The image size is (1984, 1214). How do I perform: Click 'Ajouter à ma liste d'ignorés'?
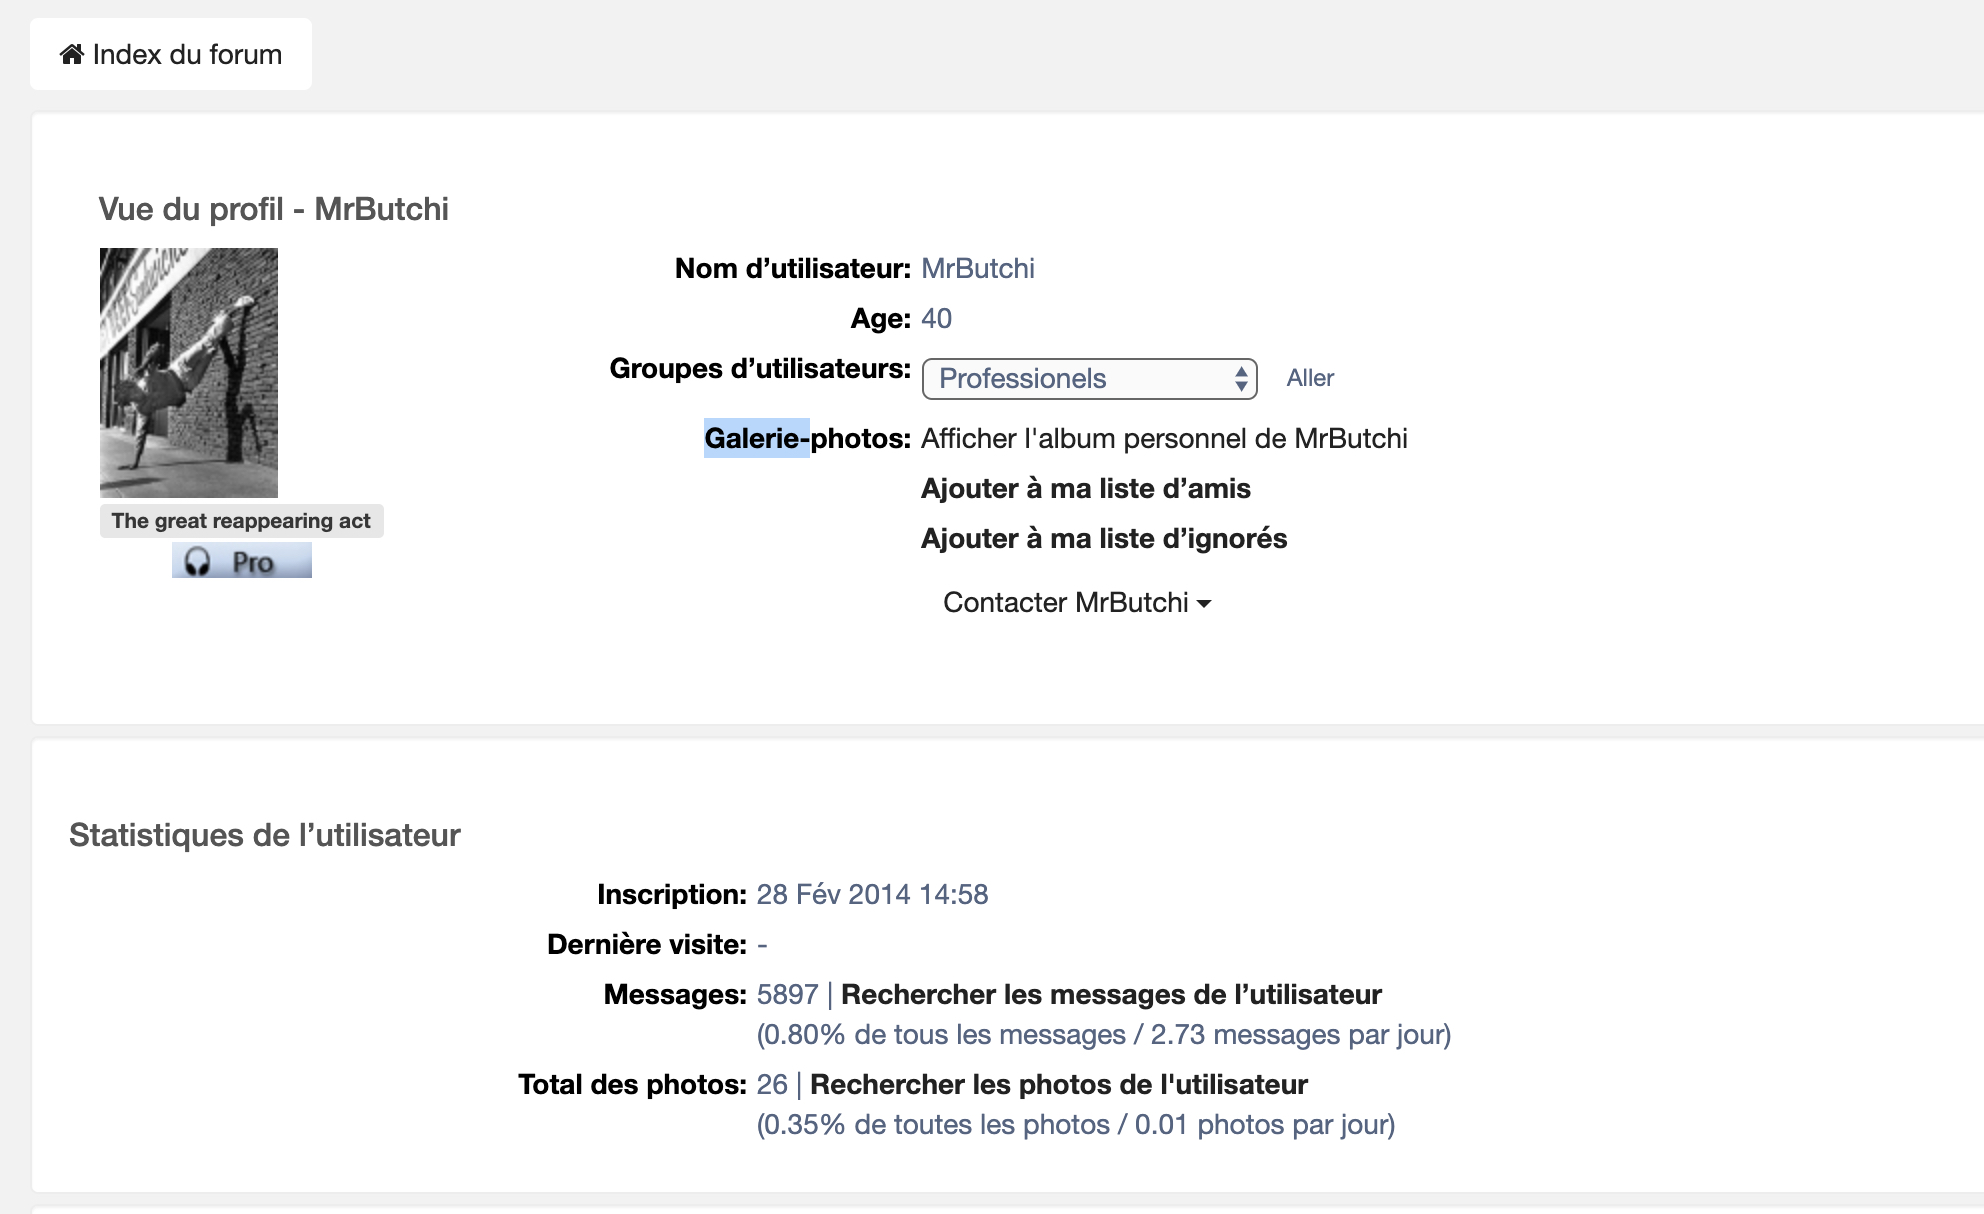tap(1103, 538)
